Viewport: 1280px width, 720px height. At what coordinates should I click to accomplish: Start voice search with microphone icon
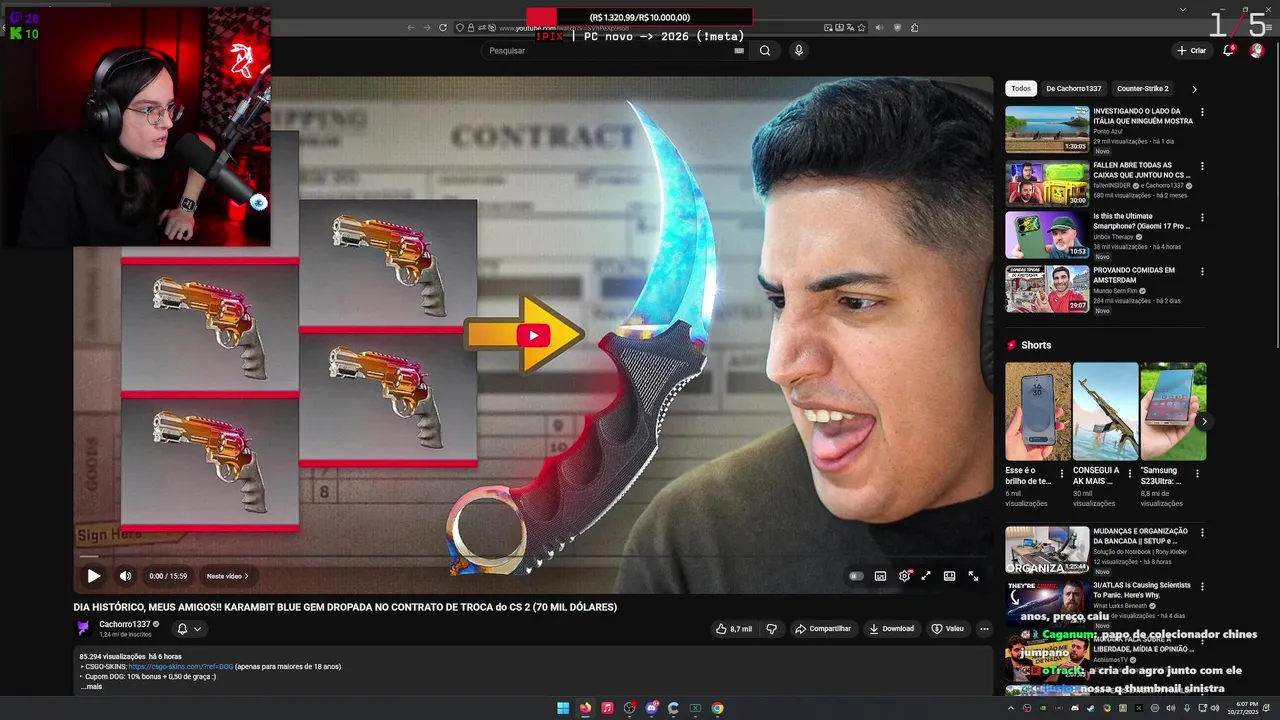click(798, 51)
